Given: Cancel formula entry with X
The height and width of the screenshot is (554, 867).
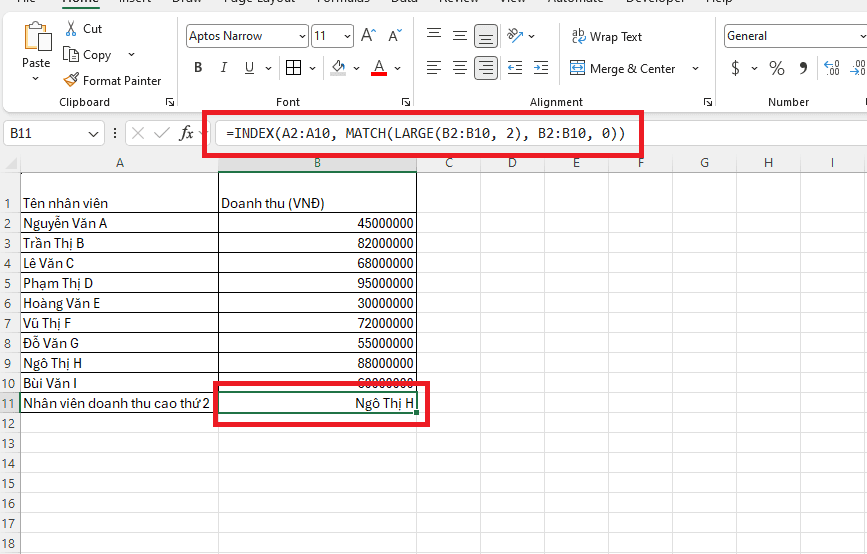Looking at the screenshot, I should [x=138, y=133].
